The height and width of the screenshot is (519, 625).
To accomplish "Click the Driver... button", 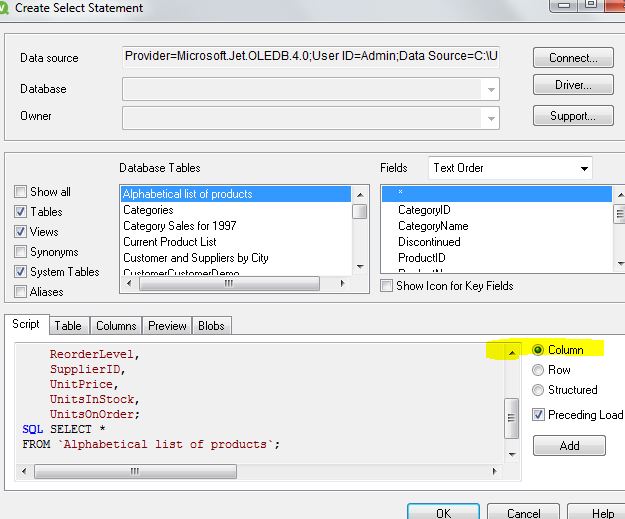I will 573,85.
